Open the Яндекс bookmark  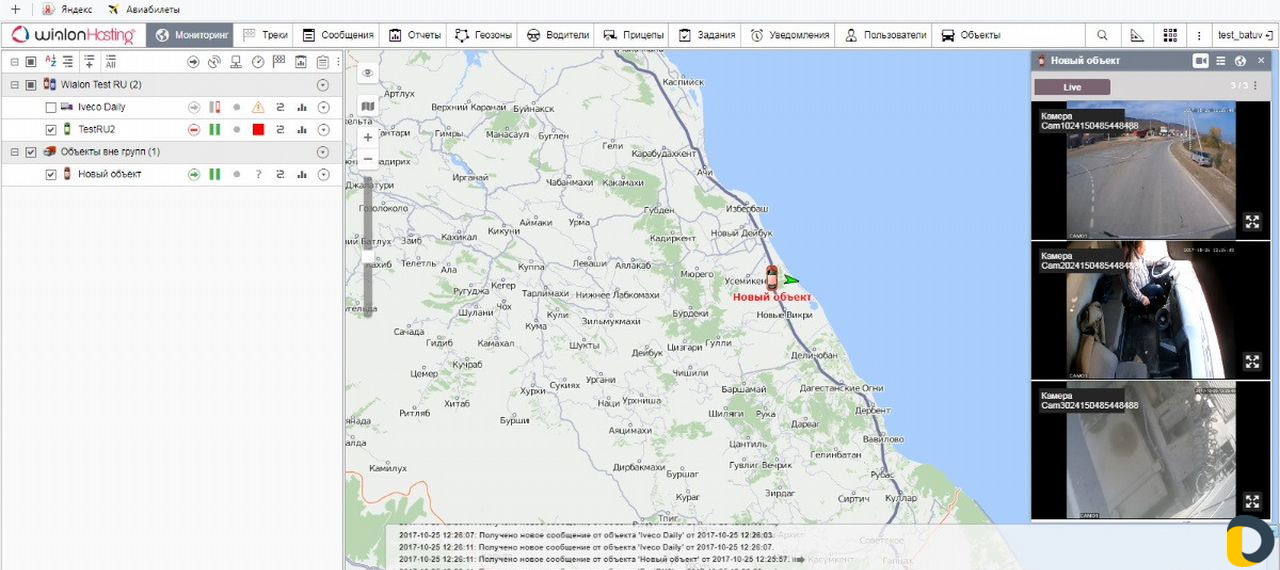click(67, 9)
